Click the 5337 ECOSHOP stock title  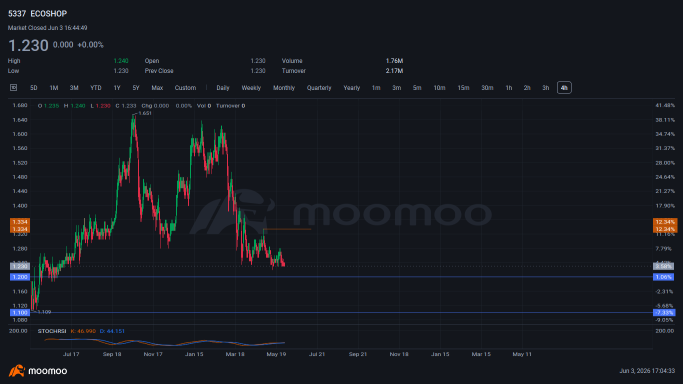[37, 14]
